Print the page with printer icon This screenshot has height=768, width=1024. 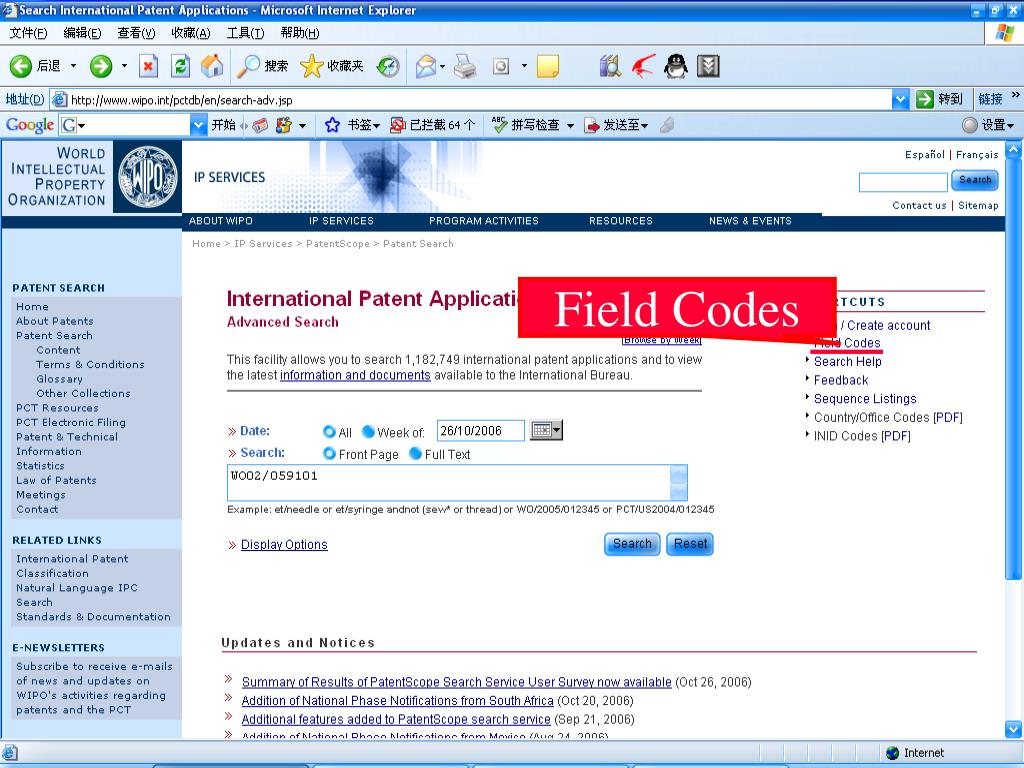click(465, 66)
